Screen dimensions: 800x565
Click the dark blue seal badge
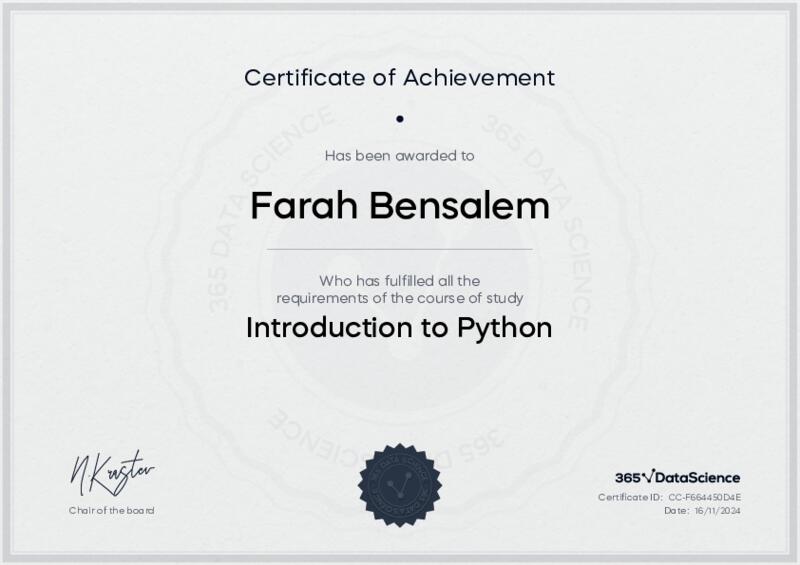(x=400, y=485)
